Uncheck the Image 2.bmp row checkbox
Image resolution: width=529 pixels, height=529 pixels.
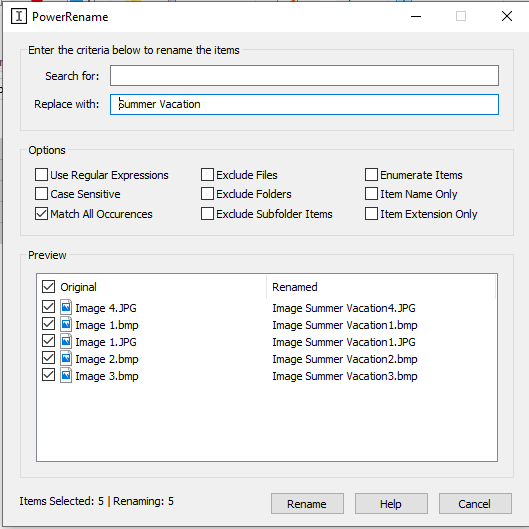[48, 358]
